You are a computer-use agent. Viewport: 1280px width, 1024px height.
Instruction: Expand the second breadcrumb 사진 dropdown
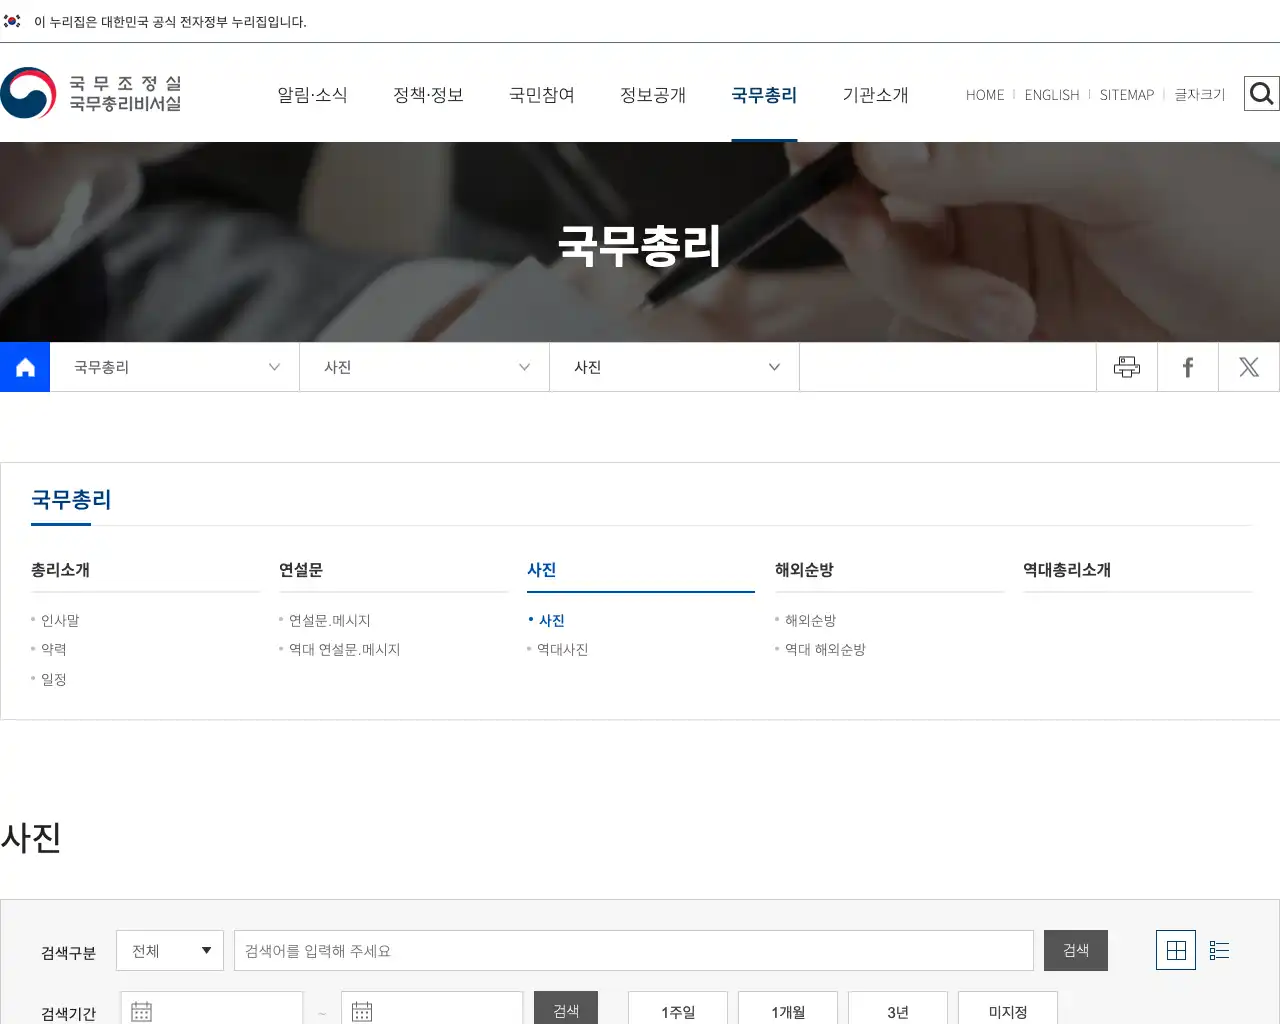425,367
